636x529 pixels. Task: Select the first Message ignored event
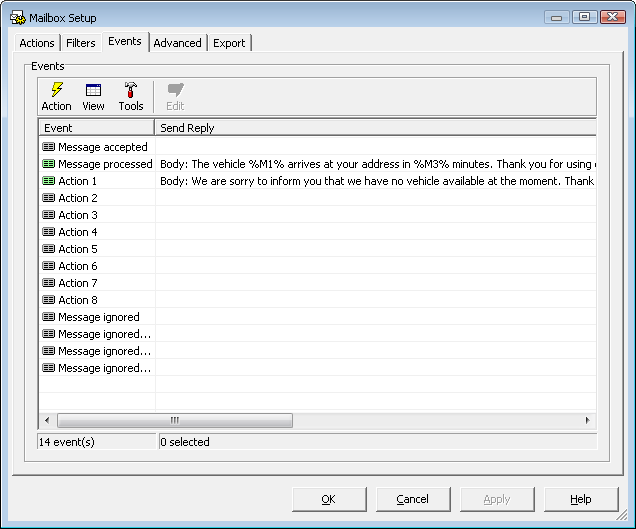click(x=98, y=317)
